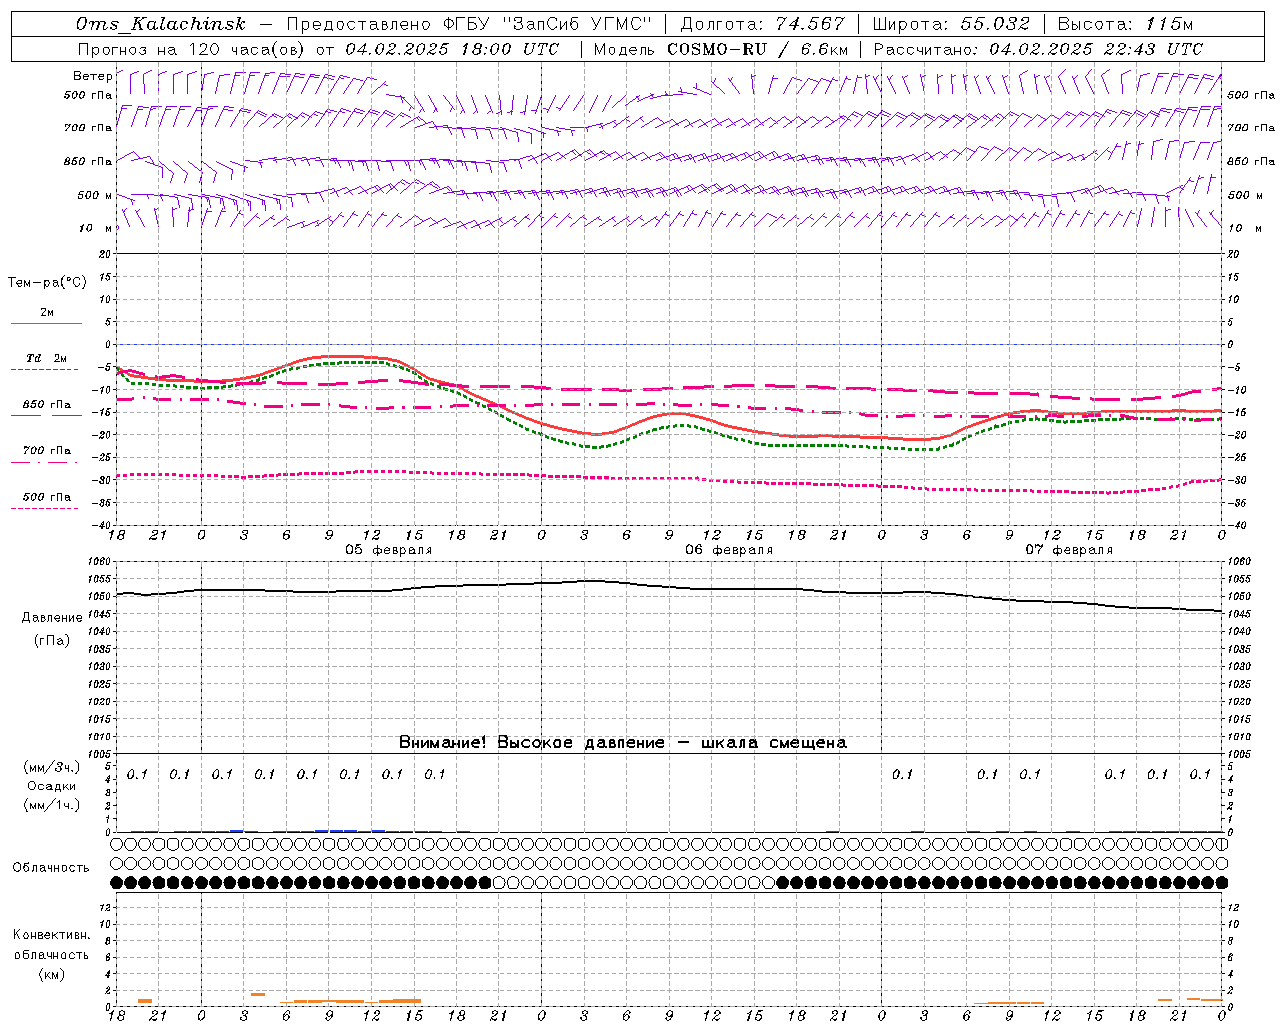1280x1024 pixels.
Task: Click the Конвективн. convective cloud label
Action: [51, 934]
